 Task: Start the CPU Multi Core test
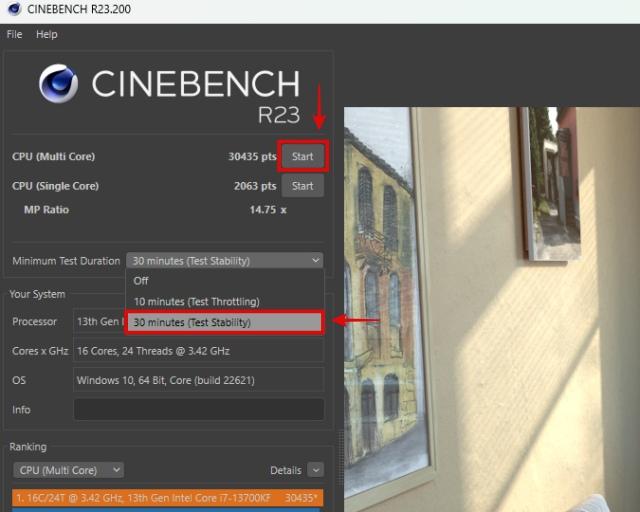coord(302,156)
